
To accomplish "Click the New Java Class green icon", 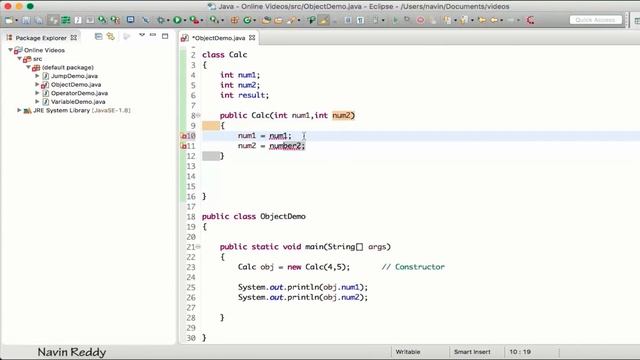I will click(x=247, y=20).
